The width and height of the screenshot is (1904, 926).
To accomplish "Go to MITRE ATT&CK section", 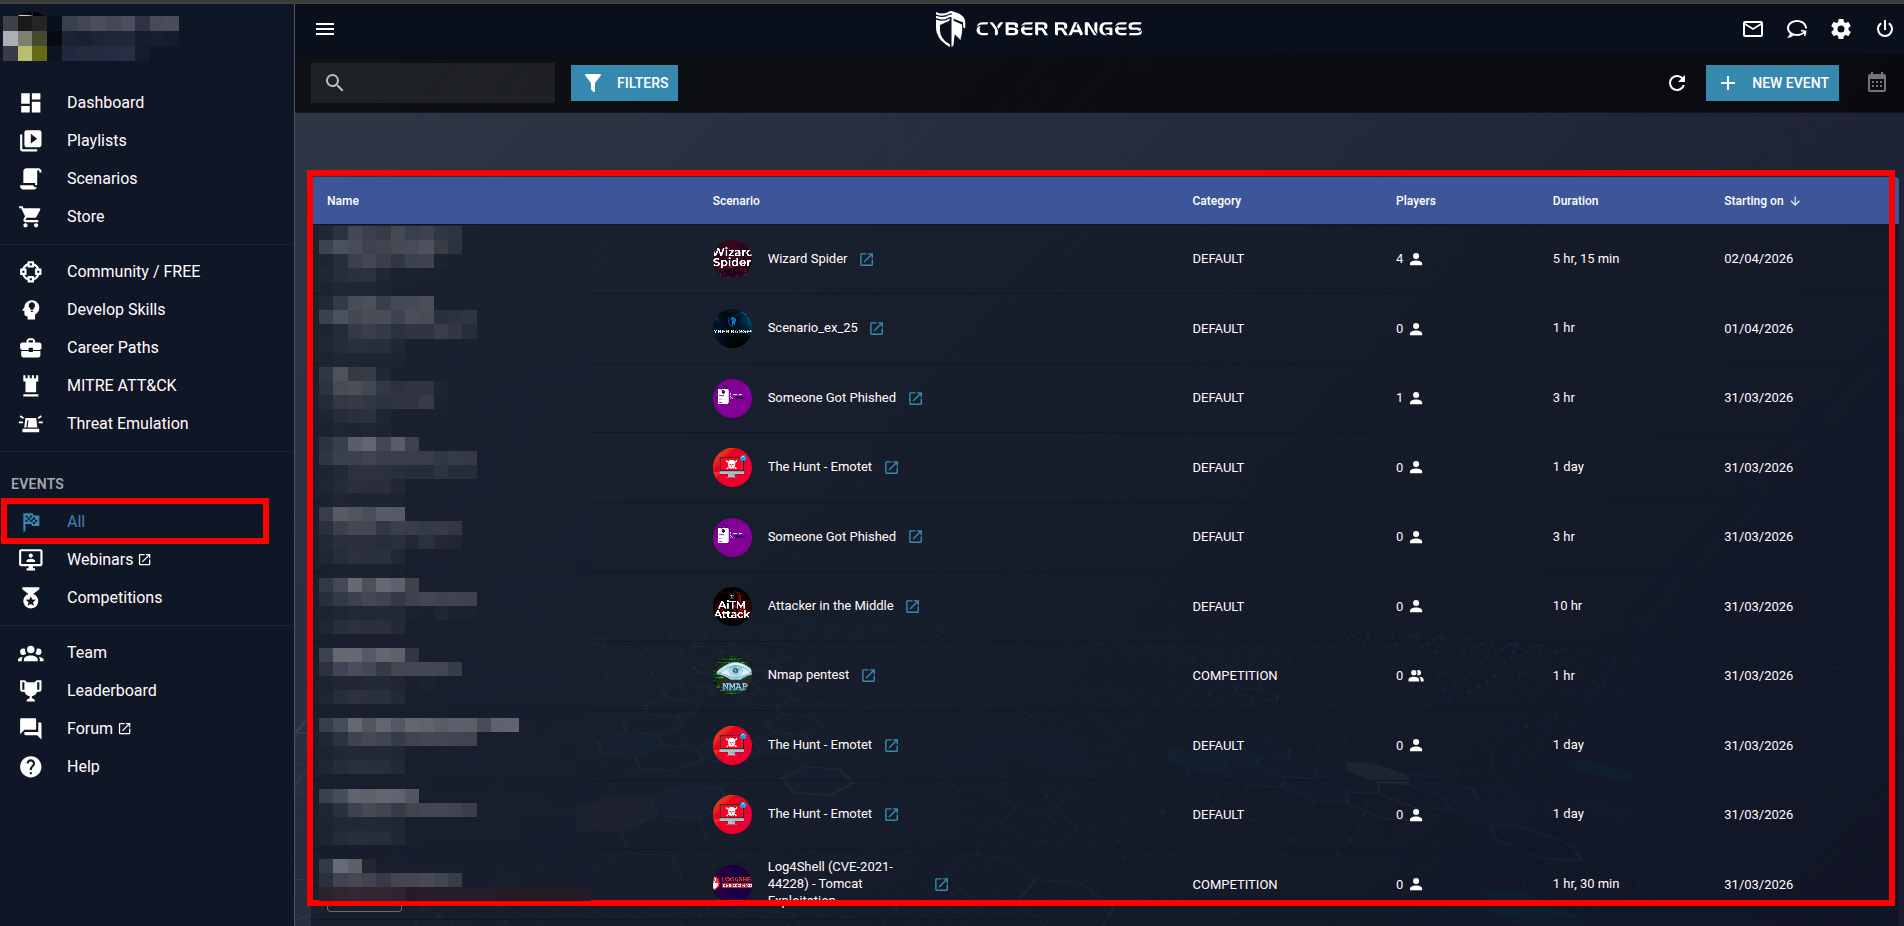I will [121, 386].
